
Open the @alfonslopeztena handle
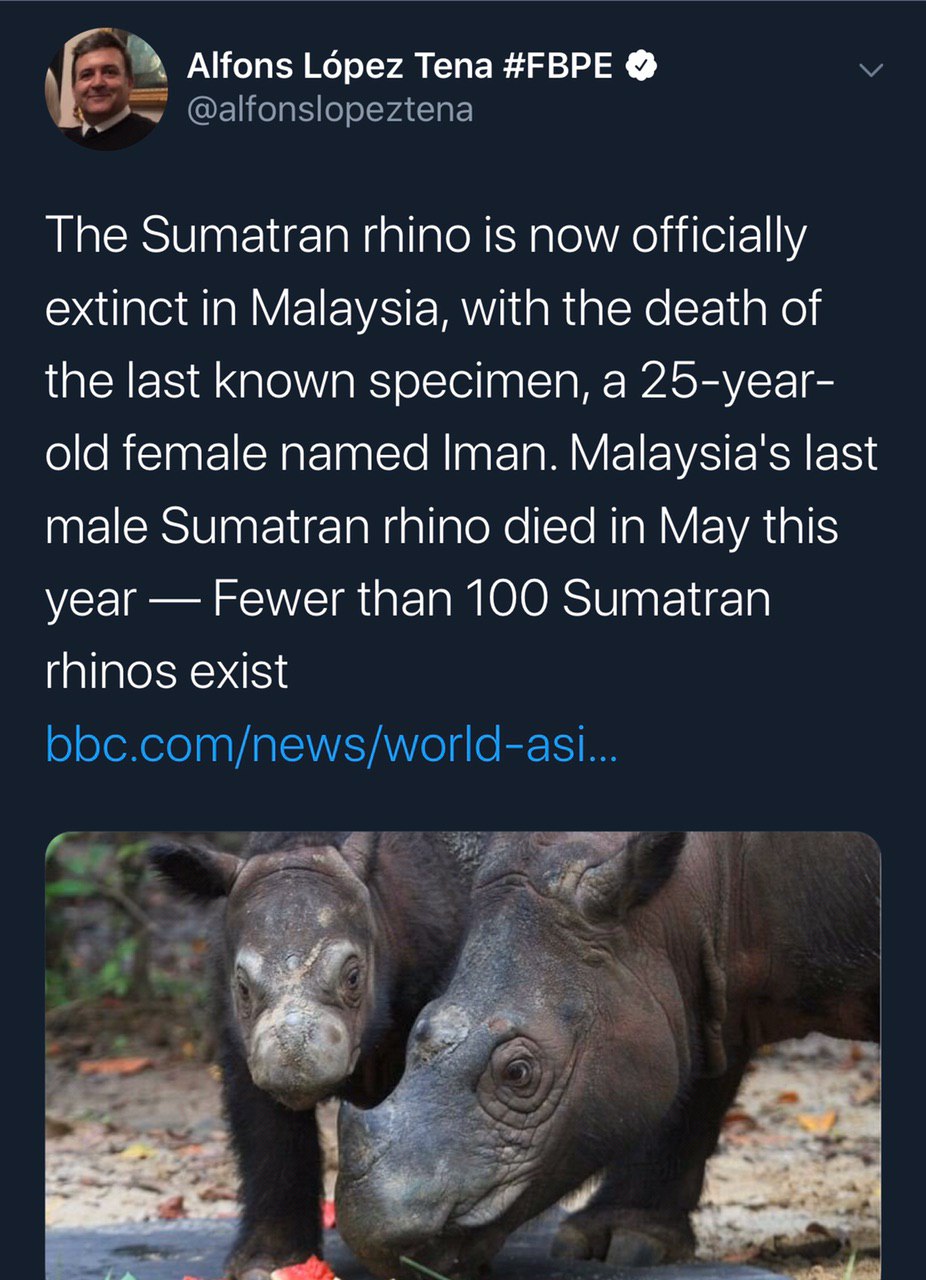330,108
